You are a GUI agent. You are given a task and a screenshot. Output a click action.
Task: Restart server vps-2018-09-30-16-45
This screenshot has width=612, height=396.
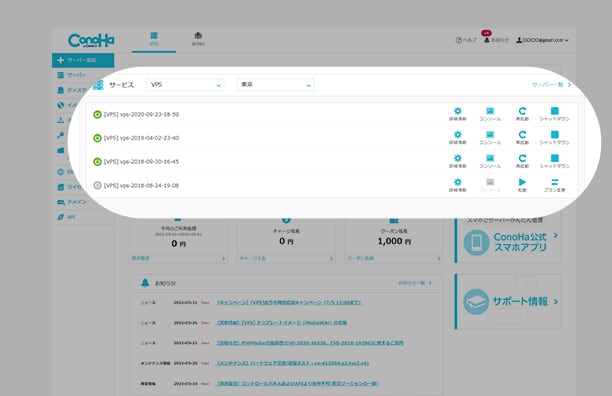(522, 161)
